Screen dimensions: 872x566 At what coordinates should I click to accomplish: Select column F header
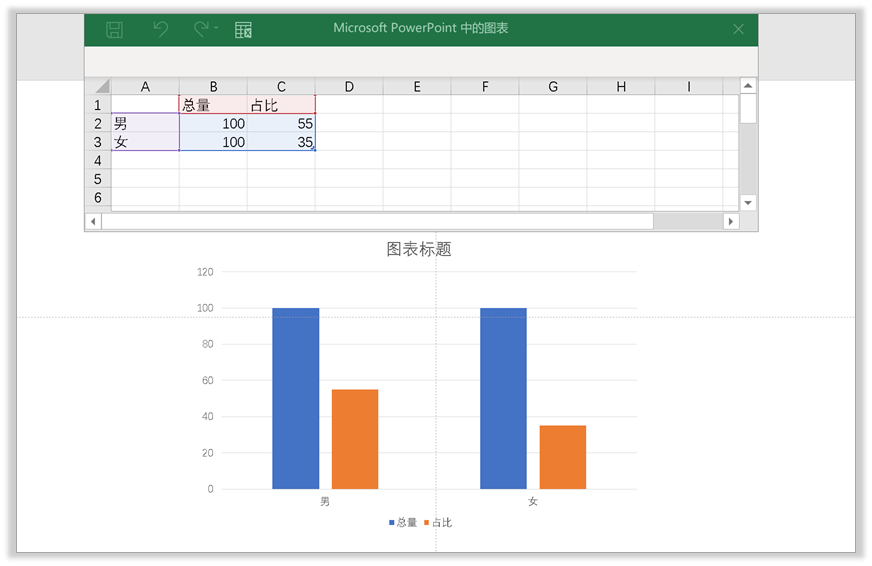pos(484,86)
